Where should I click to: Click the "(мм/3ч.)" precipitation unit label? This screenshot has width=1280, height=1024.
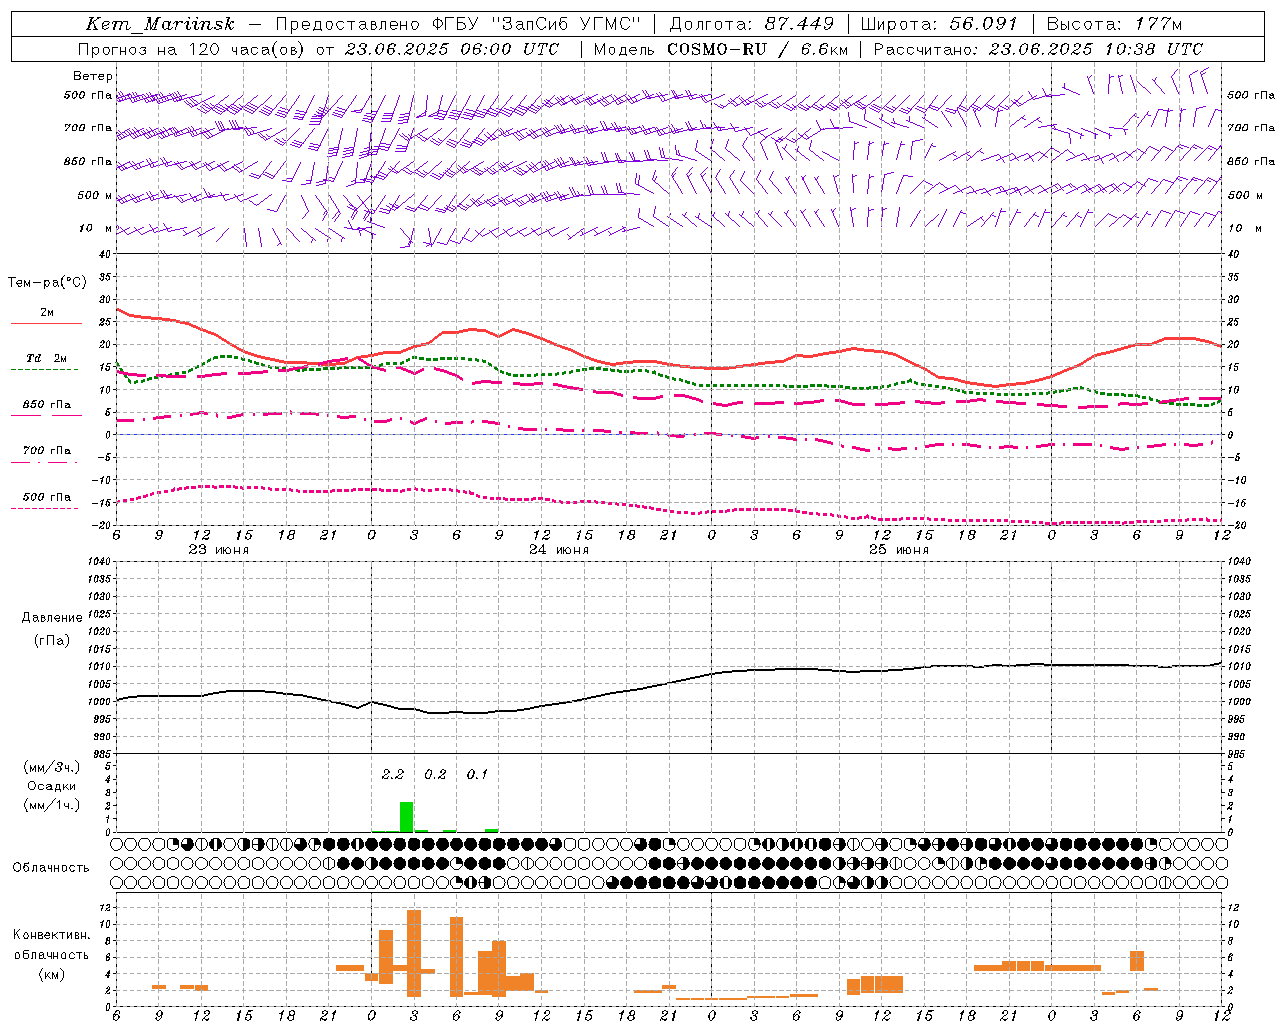52,767
